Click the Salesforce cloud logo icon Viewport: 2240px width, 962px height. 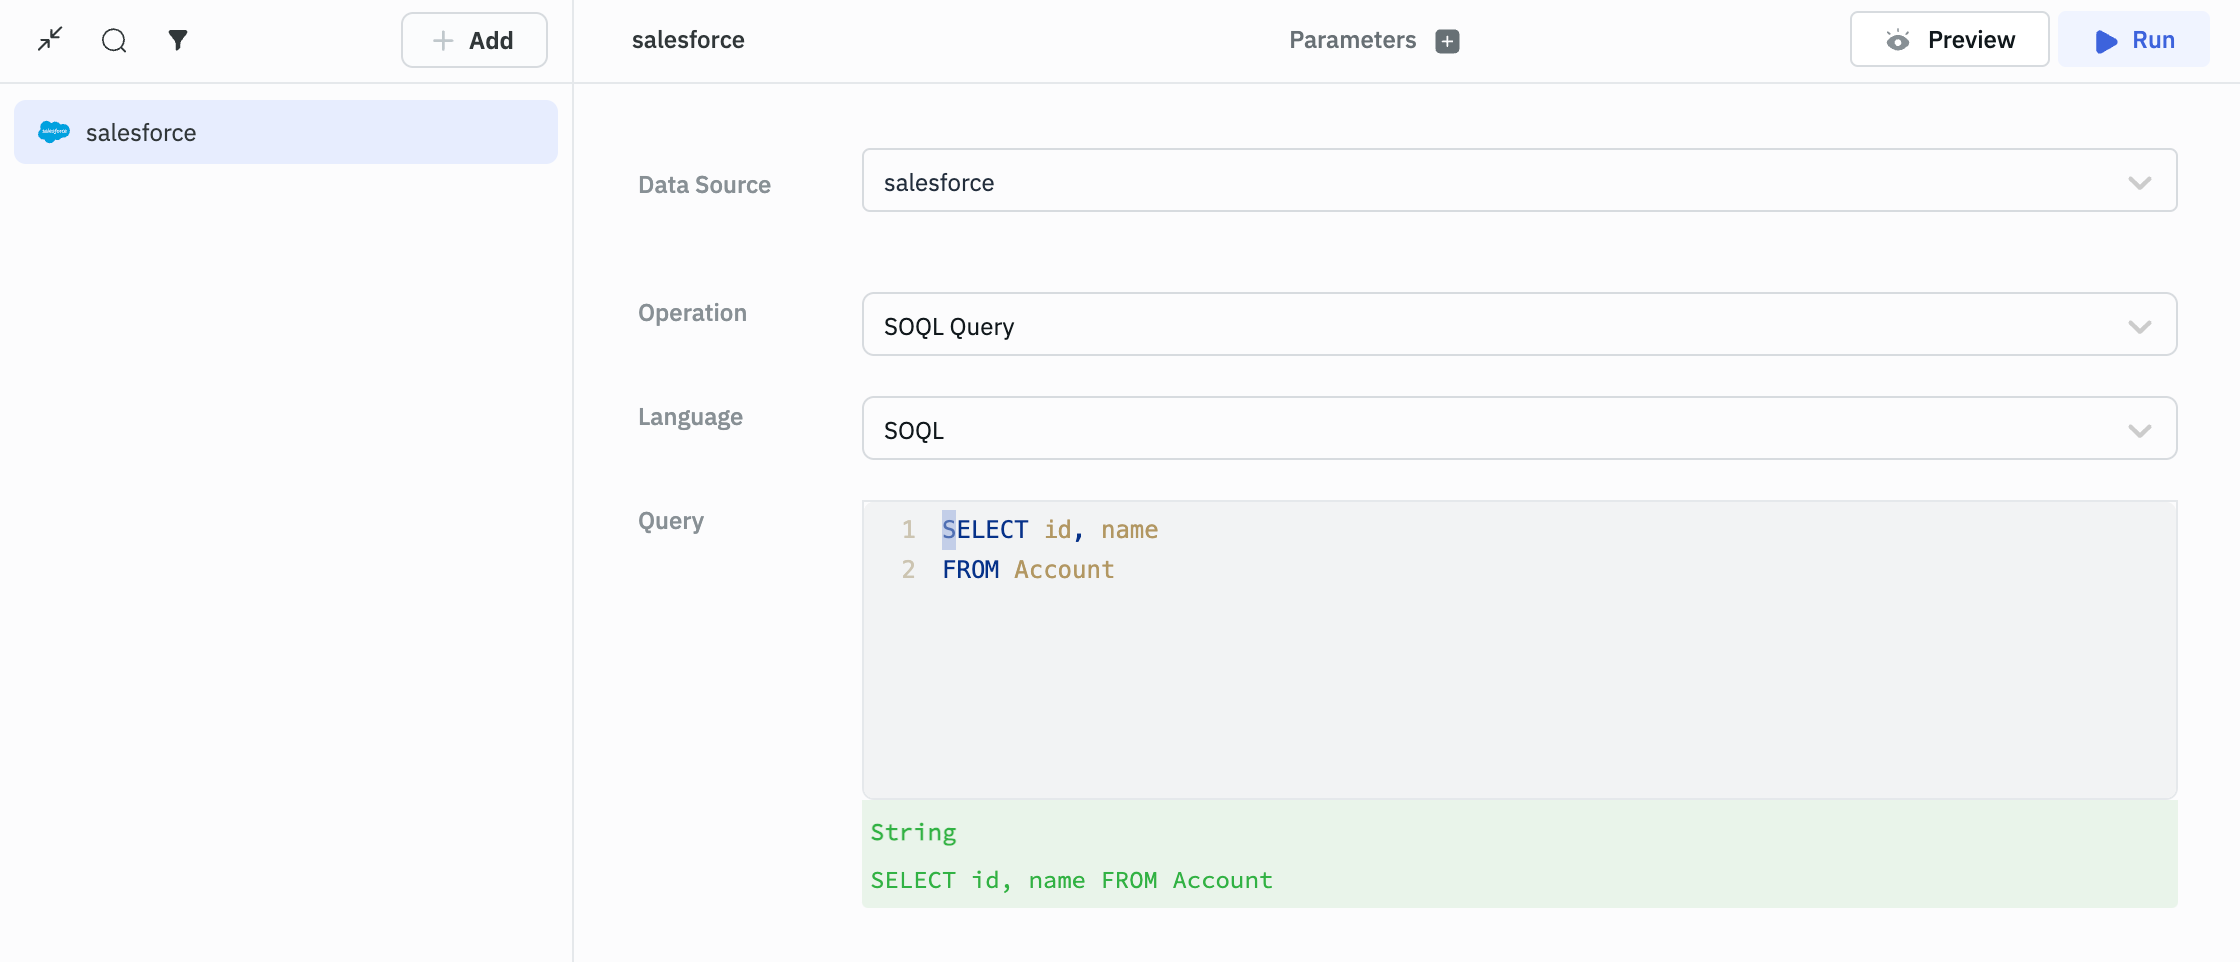click(54, 132)
